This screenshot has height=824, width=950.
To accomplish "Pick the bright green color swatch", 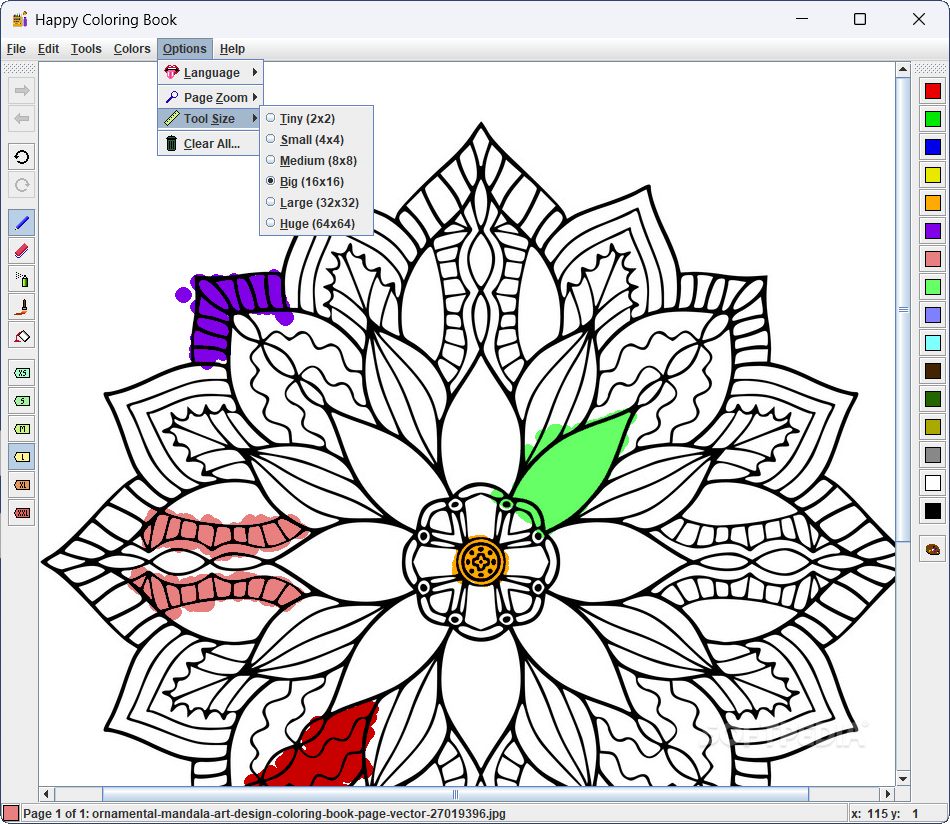I will tap(932, 119).
